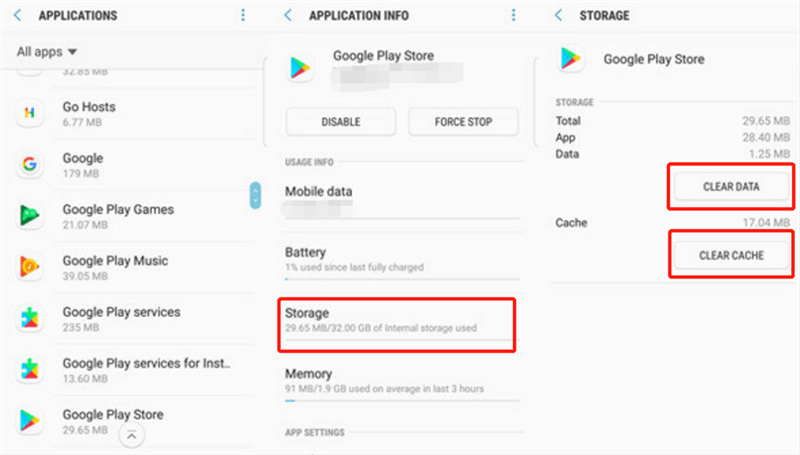Tap the Google app icon
The width and height of the screenshot is (800, 455).
point(31,164)
